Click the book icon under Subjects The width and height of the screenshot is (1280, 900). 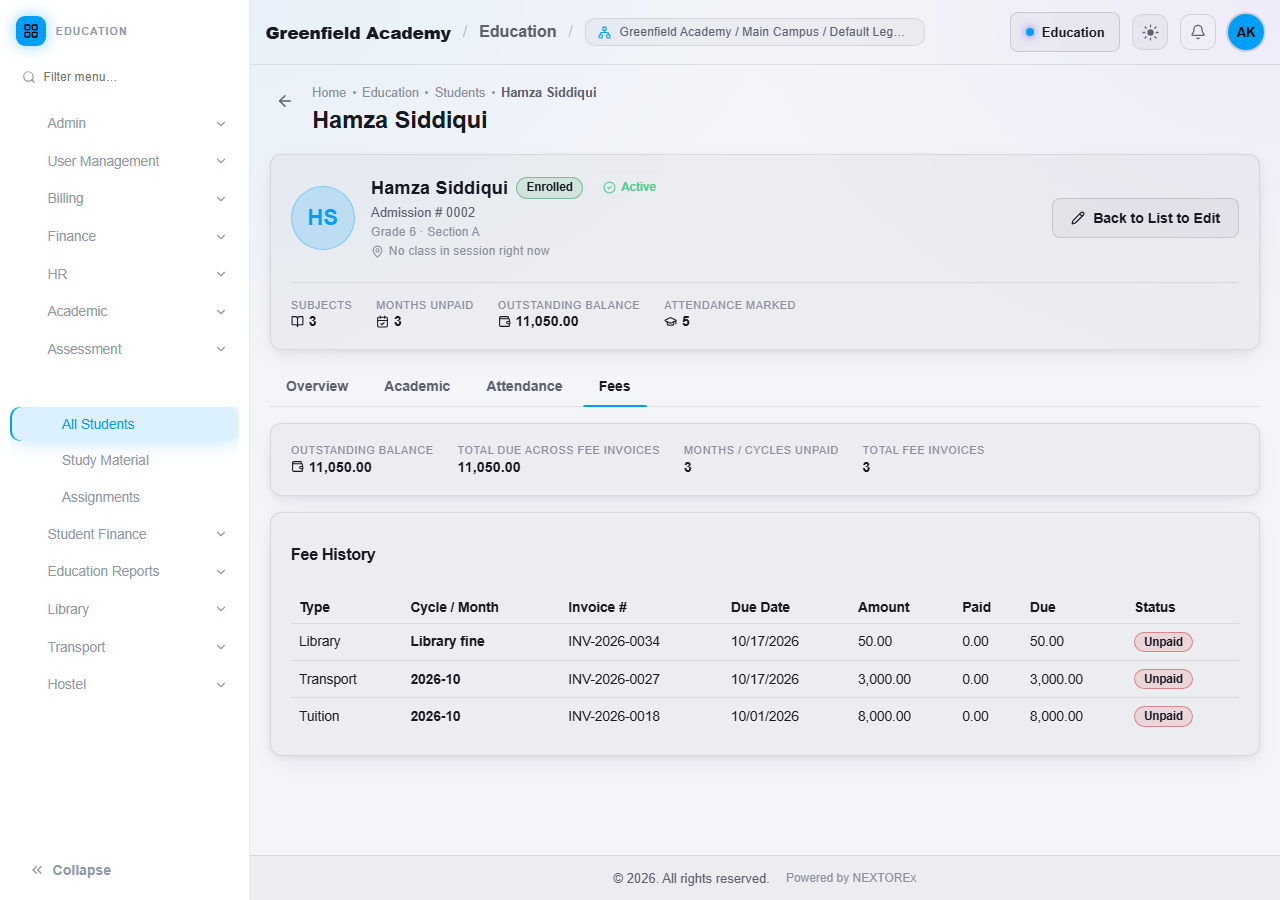click(x=297, y=322)
